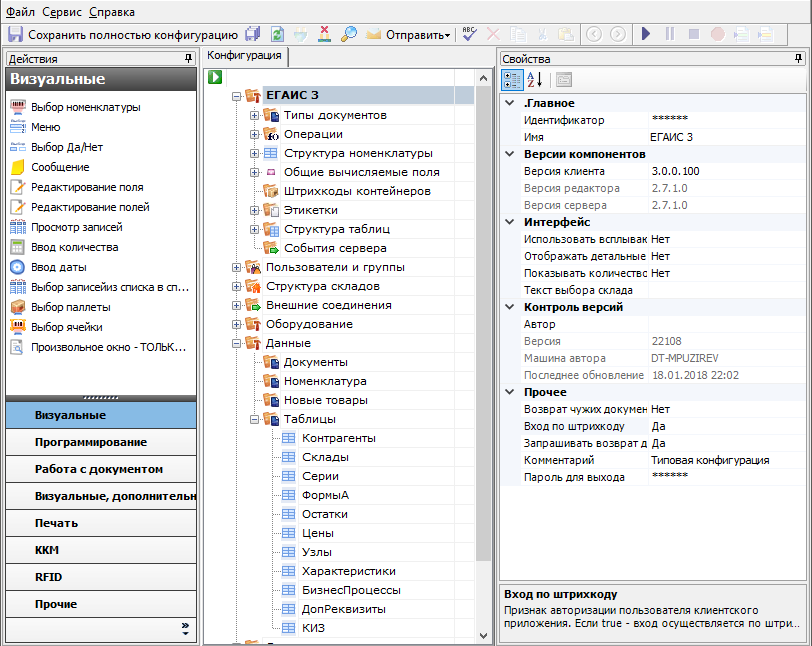
Task: Click the tree scrollbar down arrow
Action: (483, 635)
